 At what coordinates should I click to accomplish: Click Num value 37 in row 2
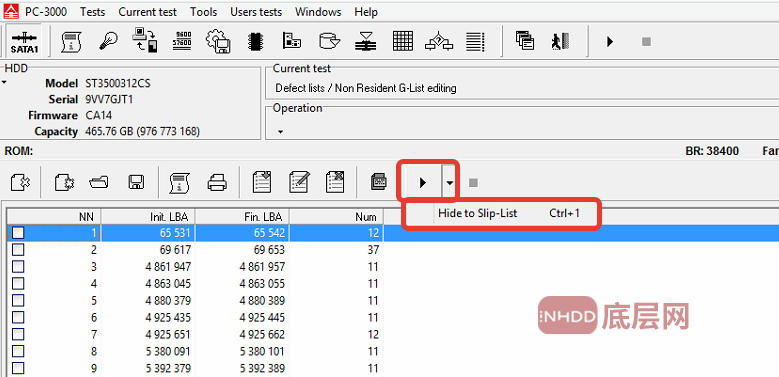373,249
